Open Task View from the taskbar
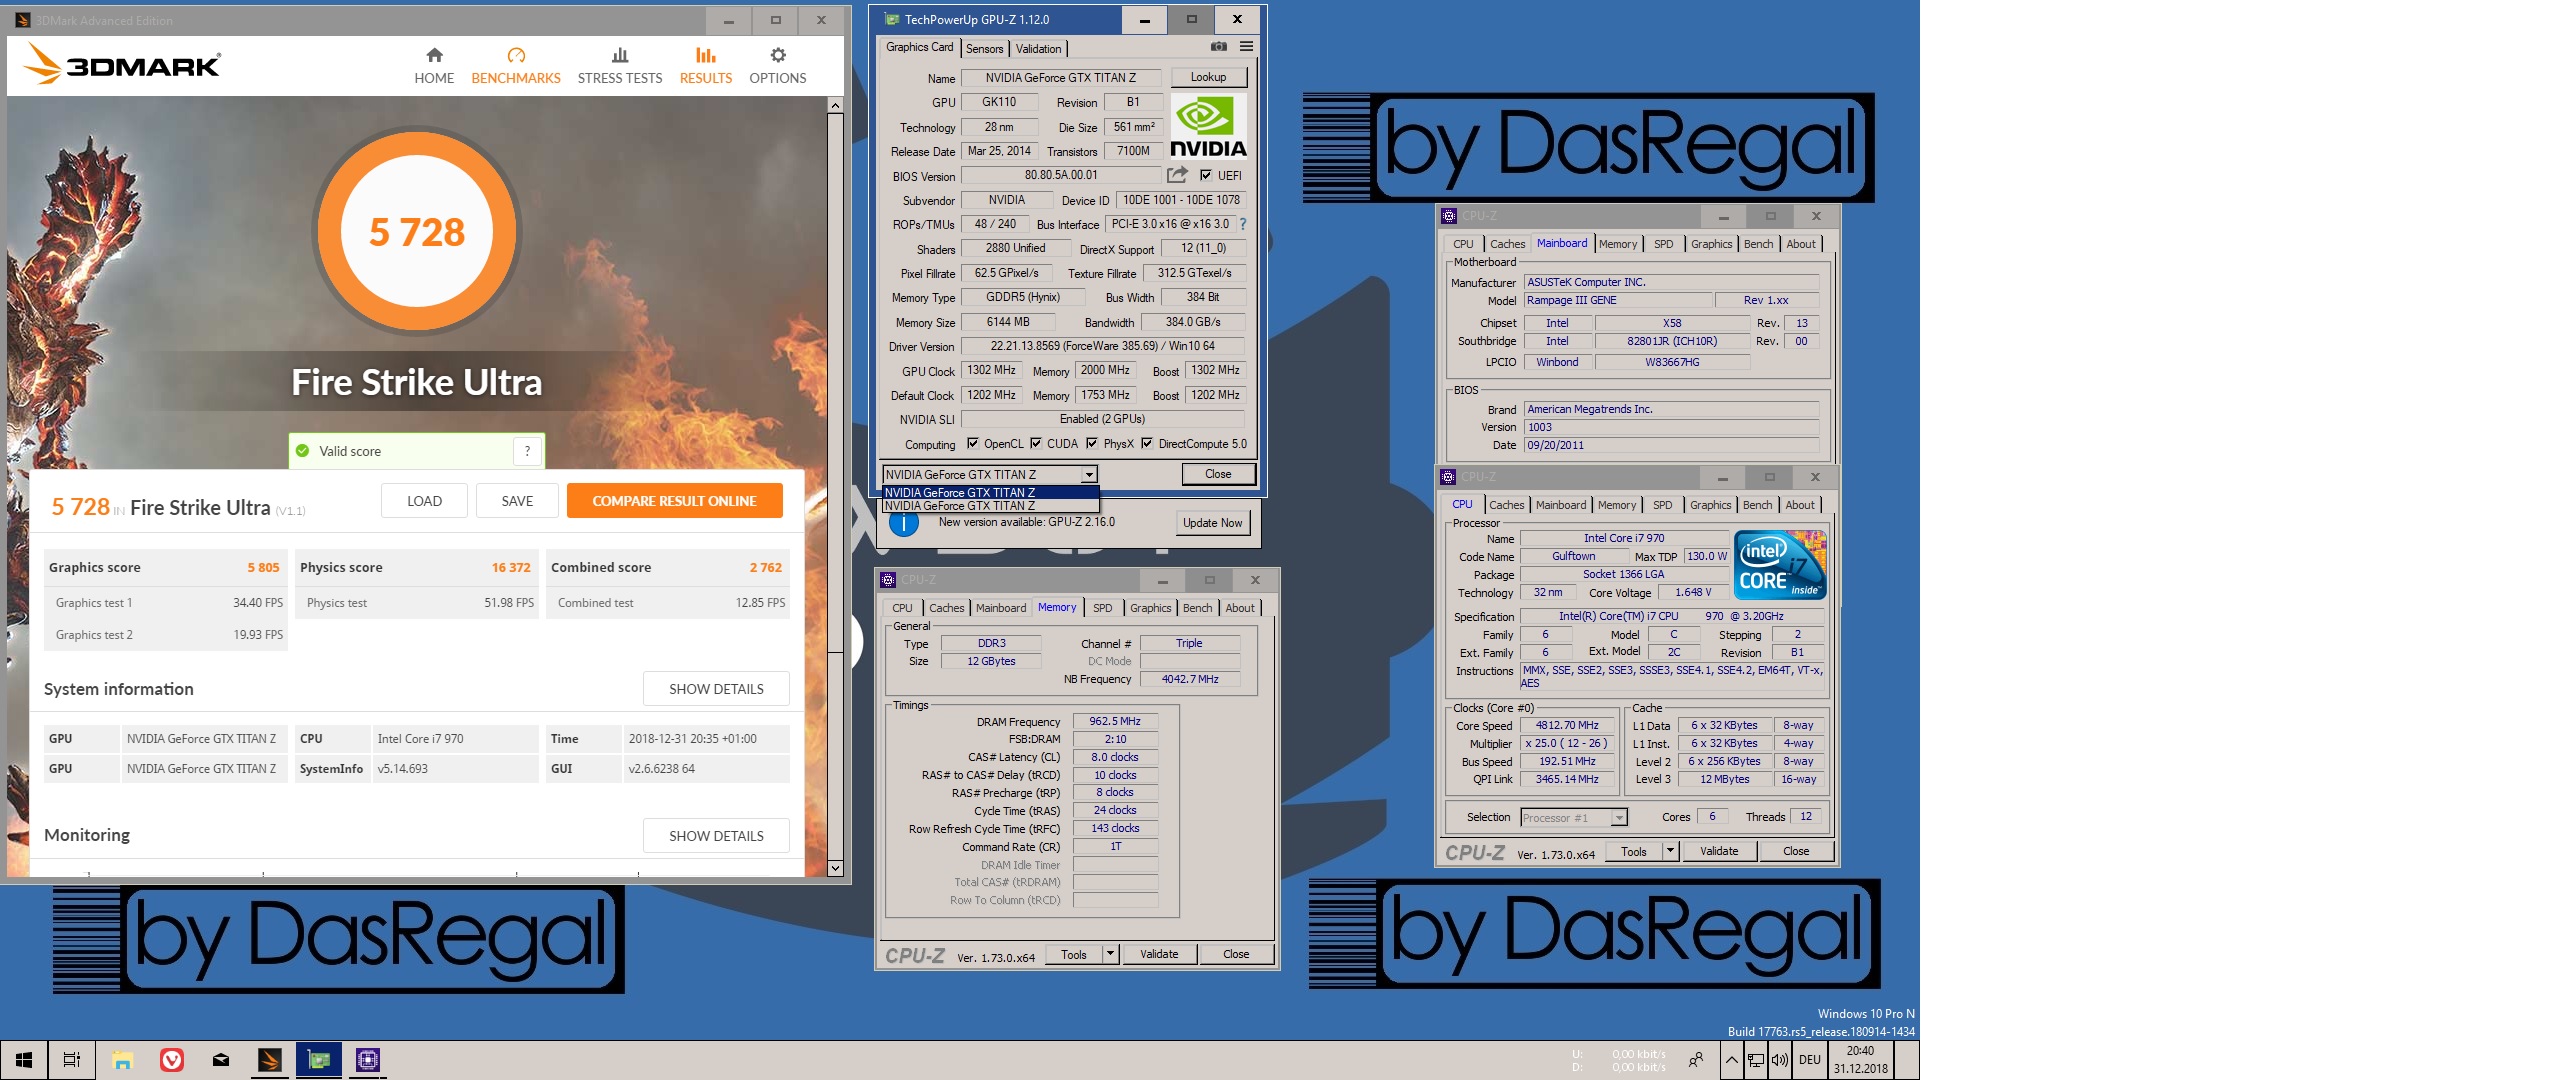 [72, 1060]
